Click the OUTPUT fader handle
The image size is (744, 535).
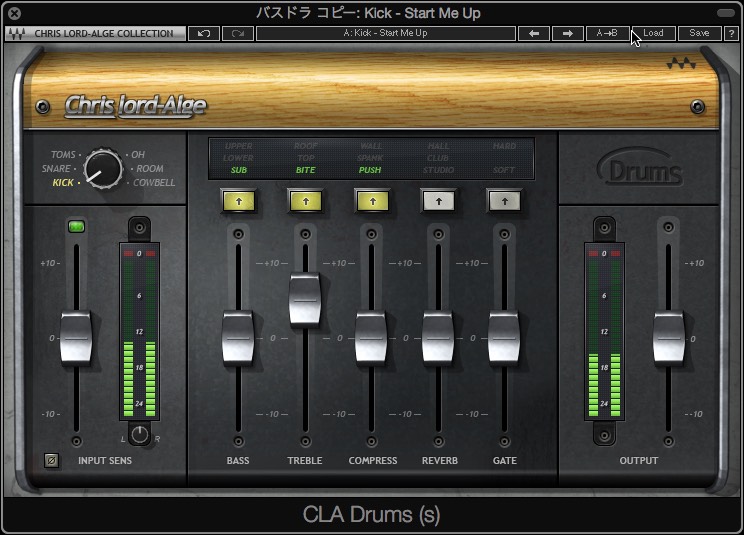[x=669, y=338]
